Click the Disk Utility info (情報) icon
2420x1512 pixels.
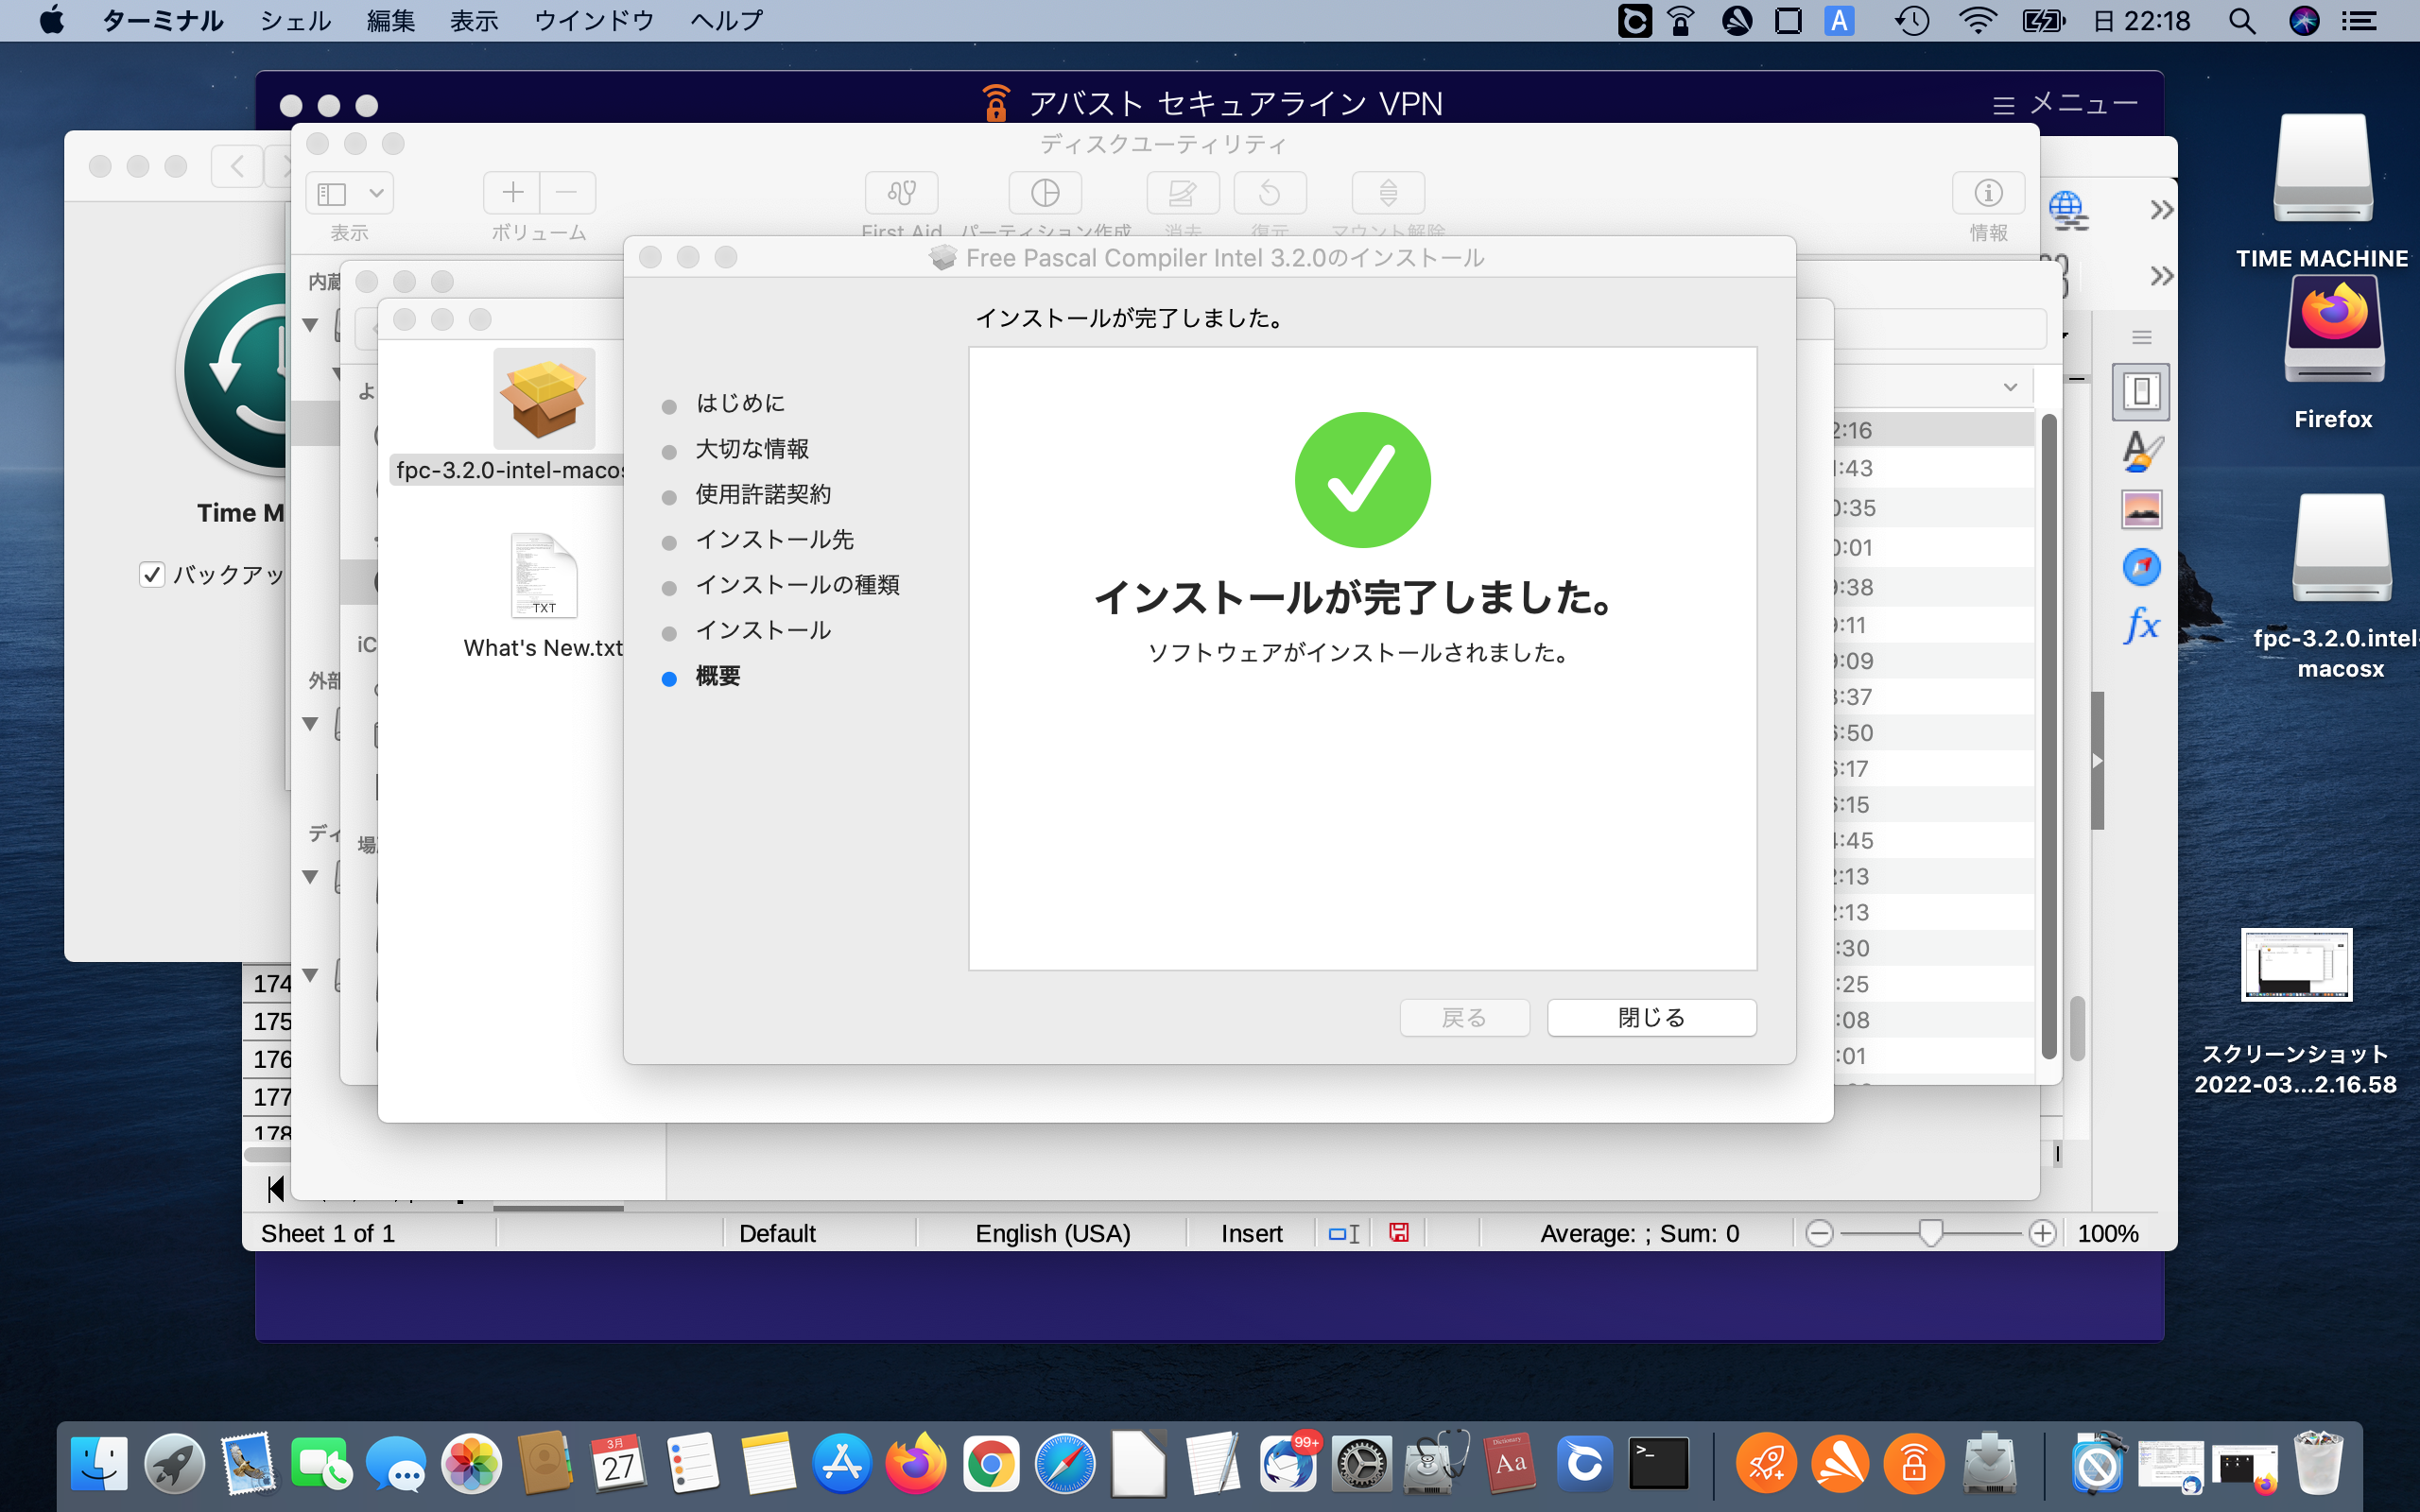click(x=1987, y=192)
